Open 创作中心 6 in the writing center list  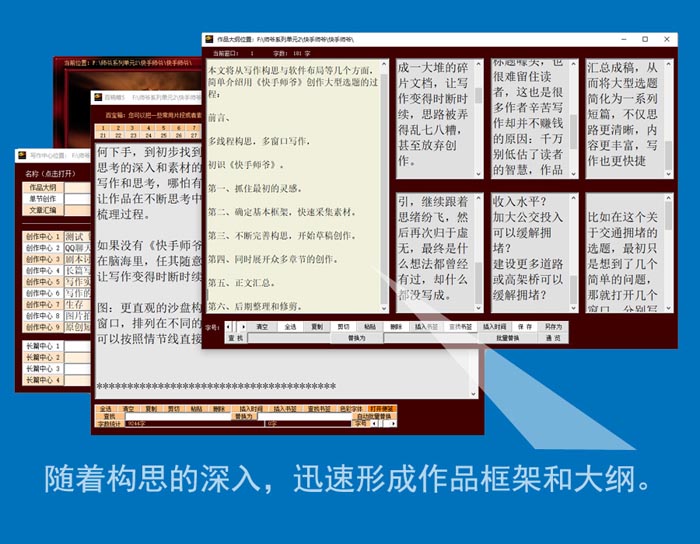tap(43, 293)
